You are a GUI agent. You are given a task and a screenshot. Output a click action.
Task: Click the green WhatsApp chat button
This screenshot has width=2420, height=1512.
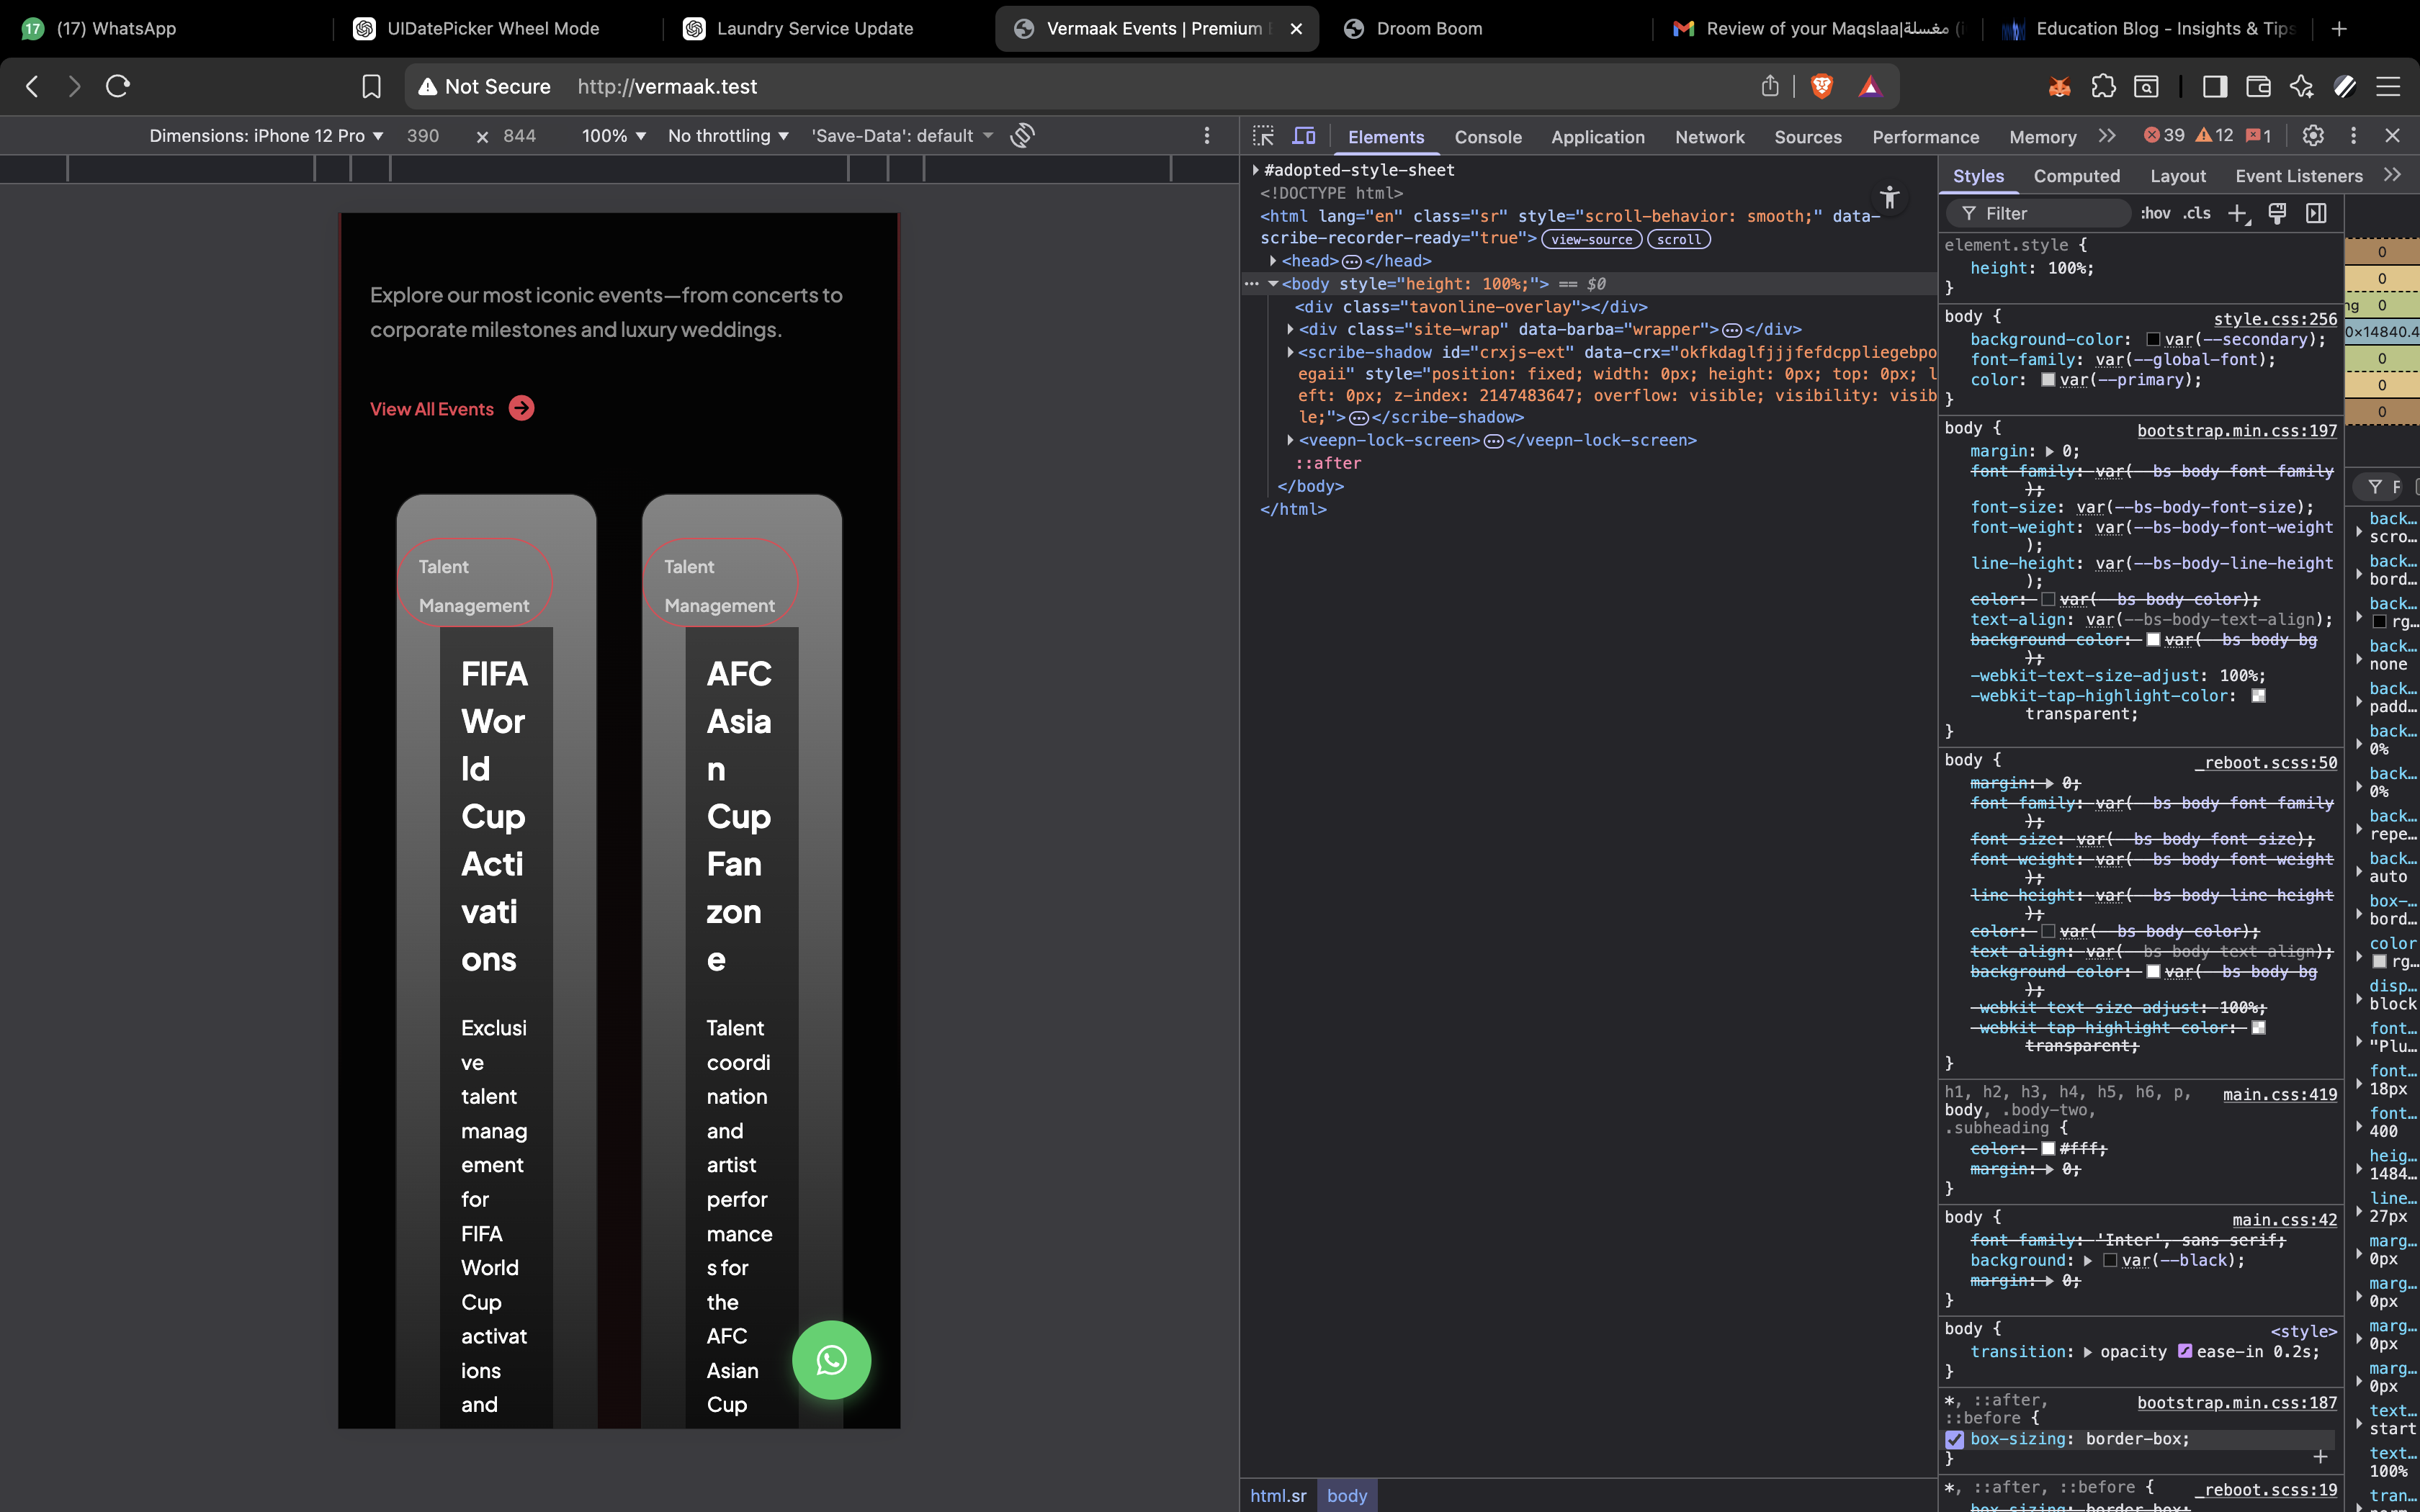(x=831, y=1360)
